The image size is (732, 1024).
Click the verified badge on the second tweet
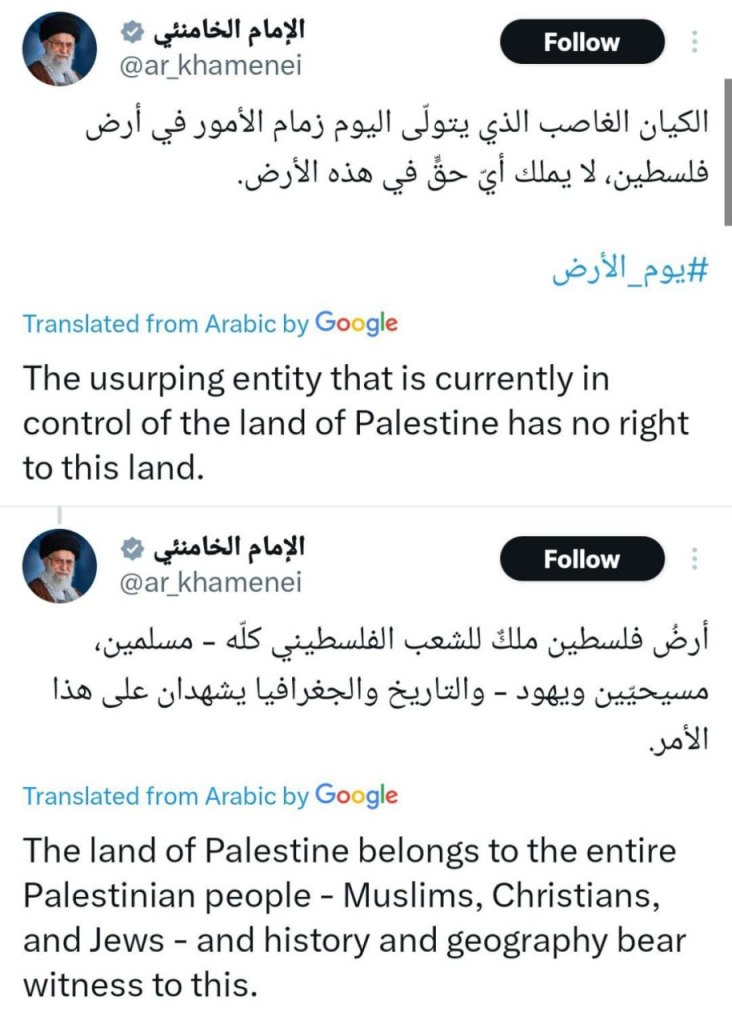click(x=130, y=548)
